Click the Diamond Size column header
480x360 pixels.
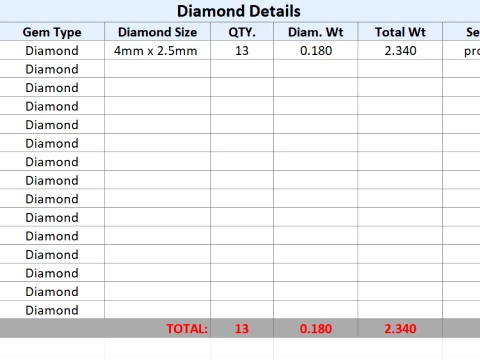pos(158,32)
